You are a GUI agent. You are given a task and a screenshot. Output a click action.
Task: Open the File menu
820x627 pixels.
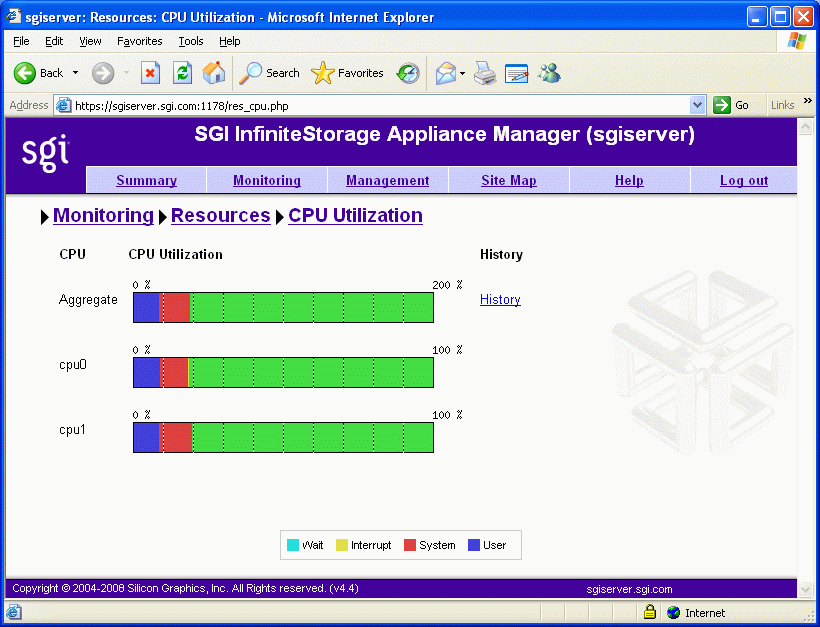(21, 41)
